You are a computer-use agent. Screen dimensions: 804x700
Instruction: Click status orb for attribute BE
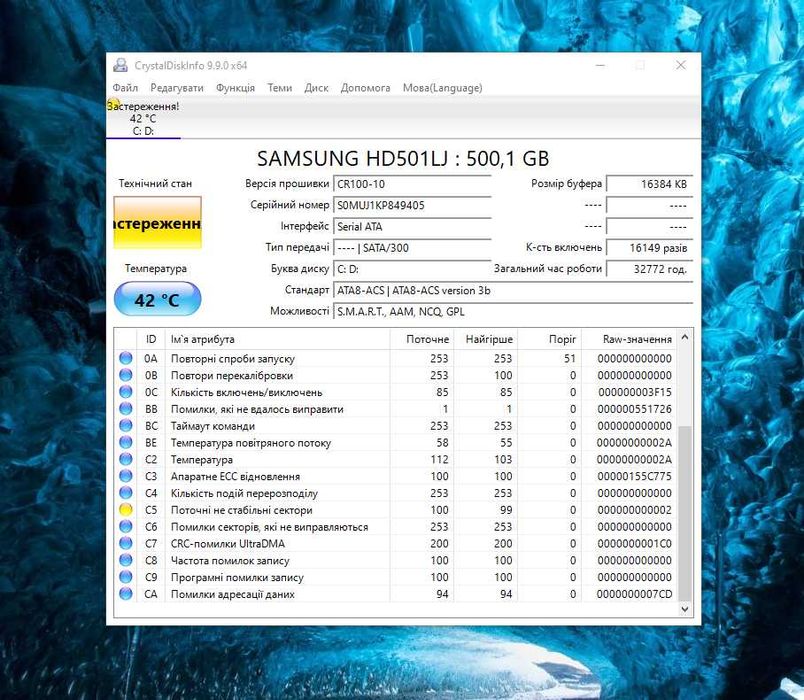(126, 442)
